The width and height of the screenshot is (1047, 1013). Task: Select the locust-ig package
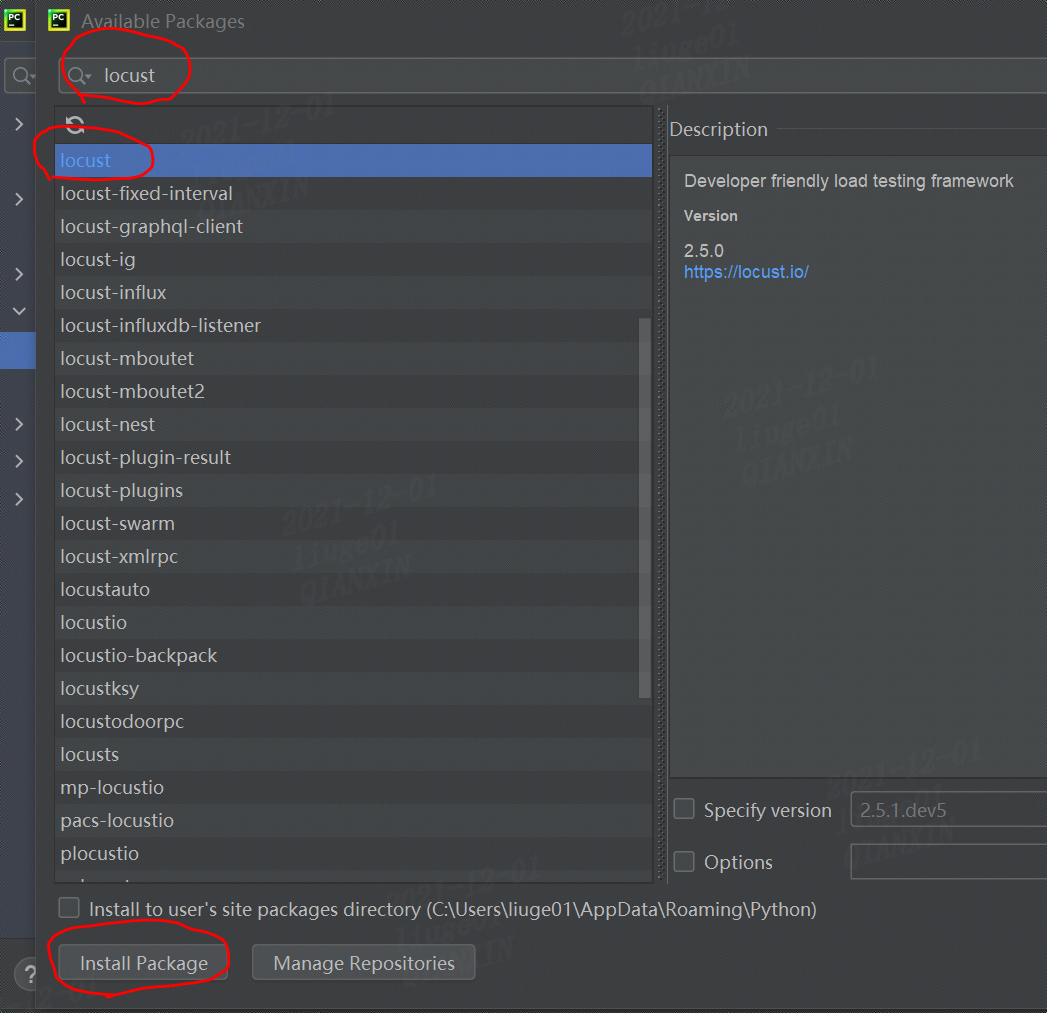(353, 260)
